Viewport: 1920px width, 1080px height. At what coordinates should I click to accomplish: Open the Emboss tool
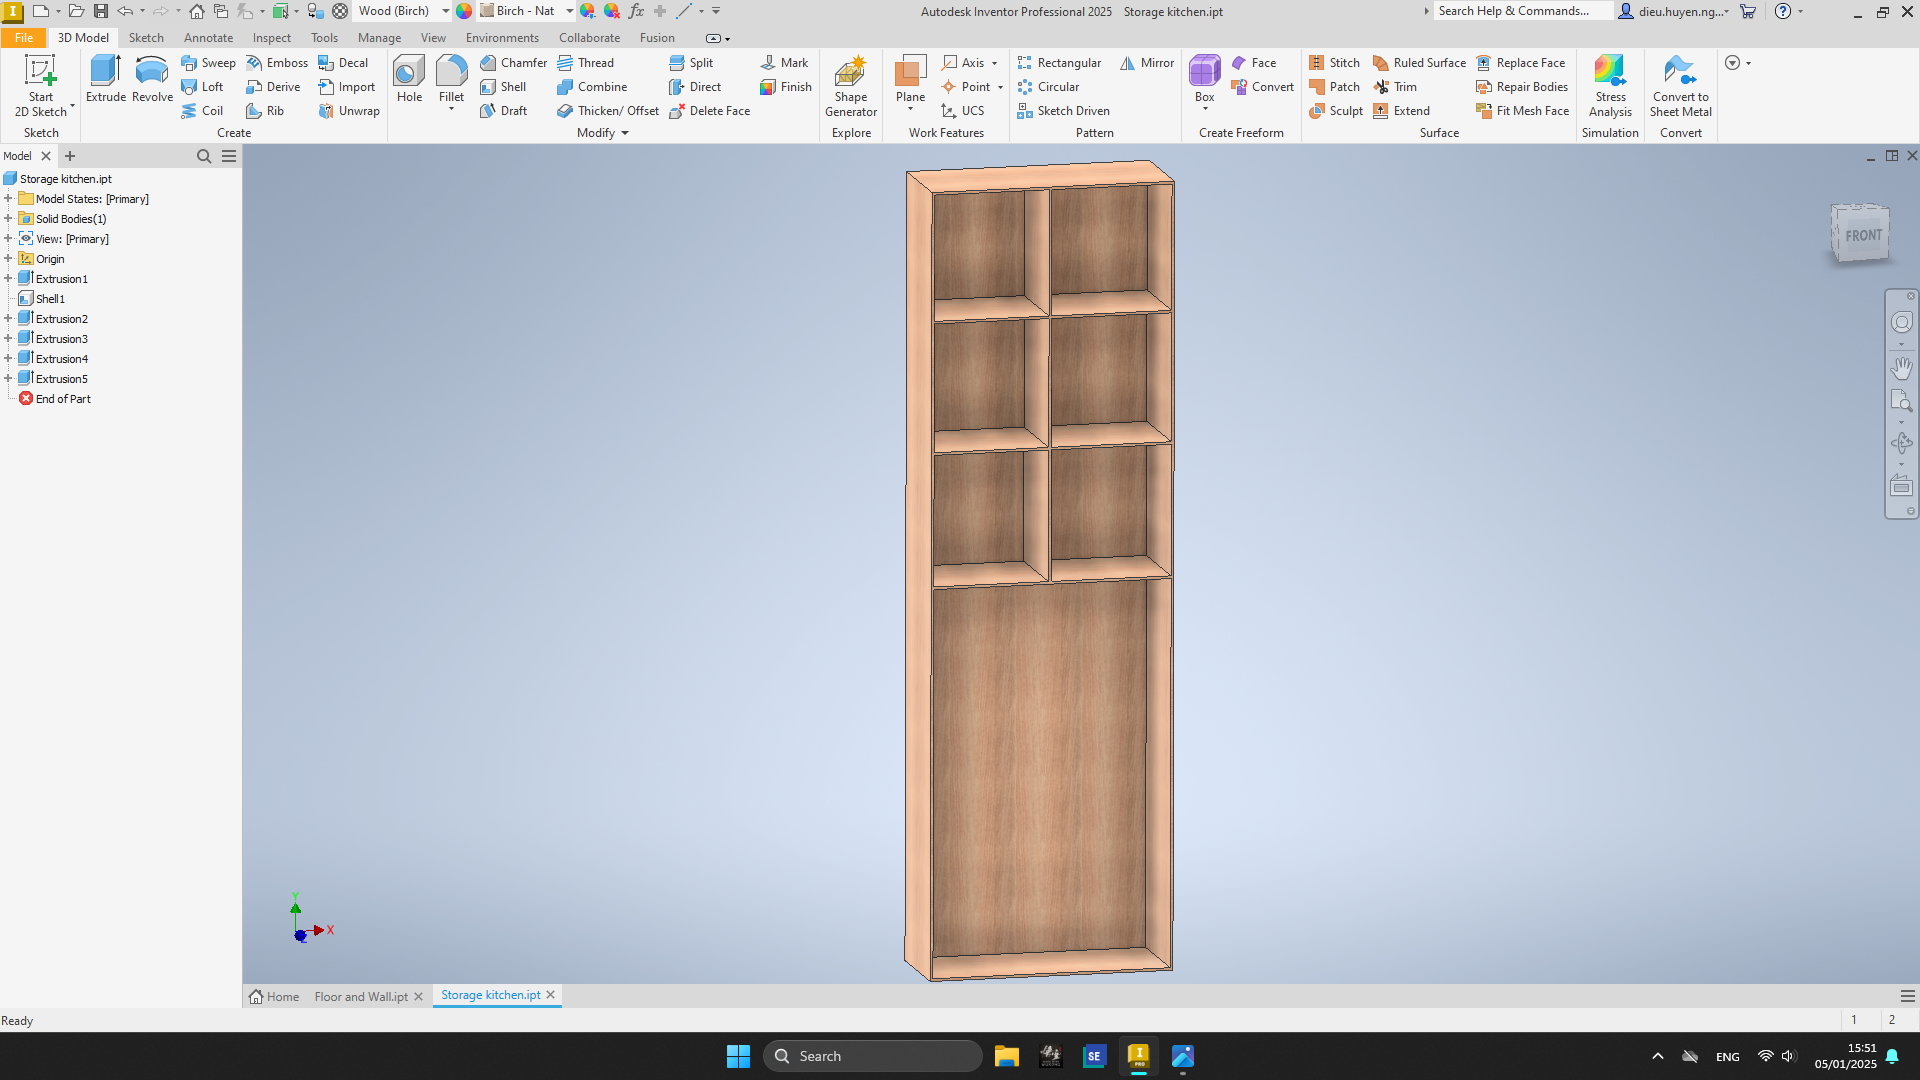[277, 62]
